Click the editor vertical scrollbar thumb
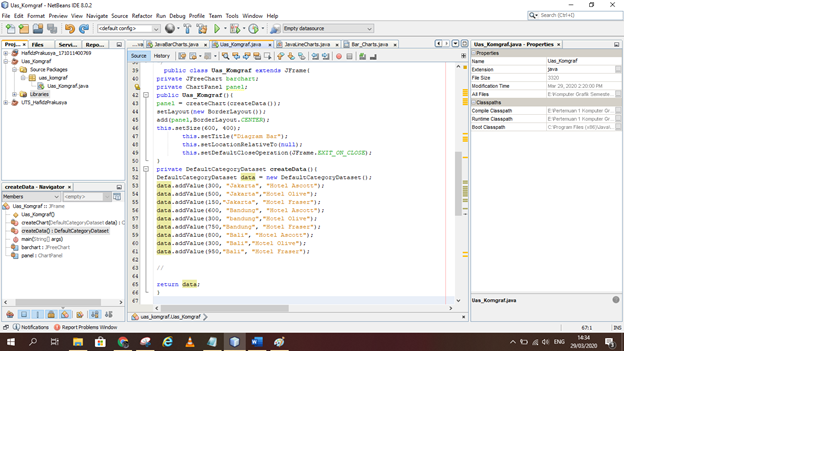819x460 pixels. click(x=458, y=184)
